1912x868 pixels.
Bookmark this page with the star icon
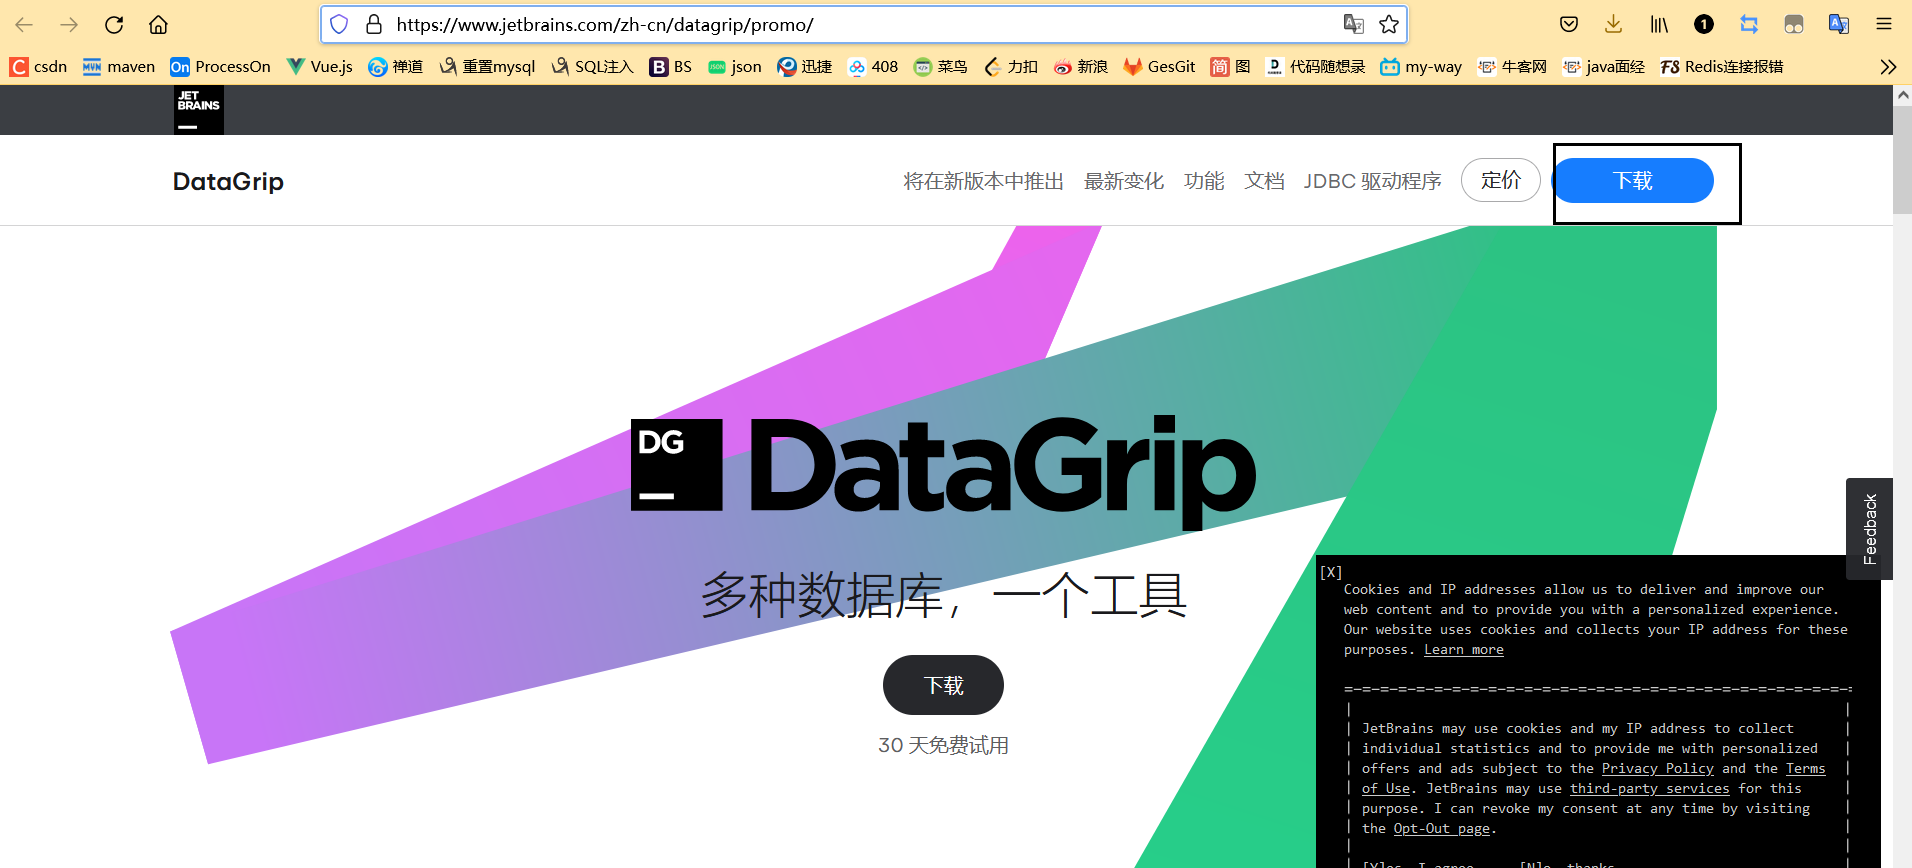click(1389, 24)
